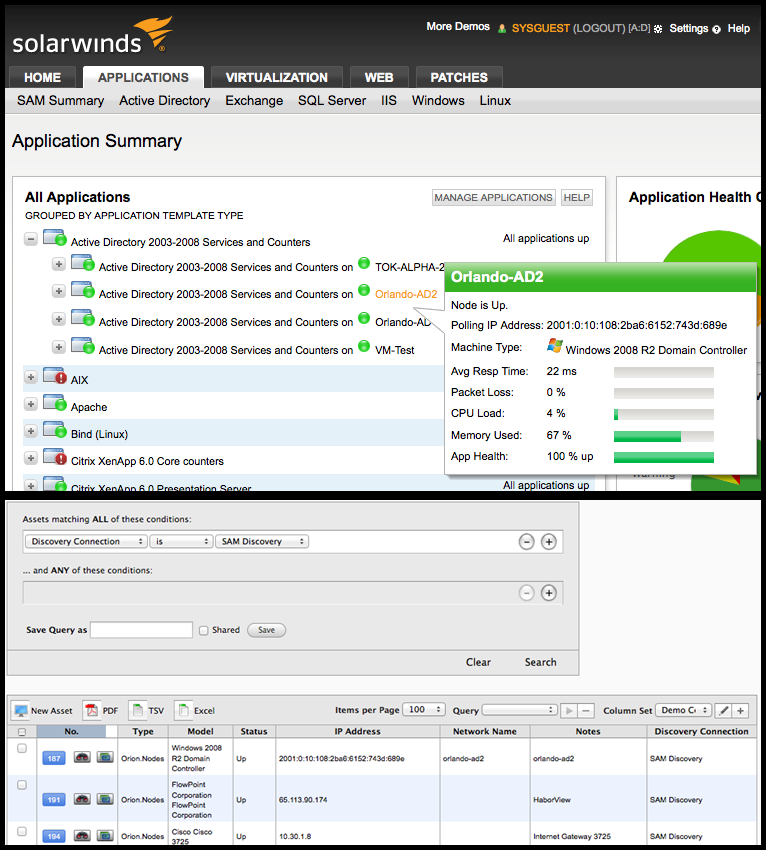Click the edit column set pencil icon
This screenshot has height=850, width=766.
(x=724, y=711)
